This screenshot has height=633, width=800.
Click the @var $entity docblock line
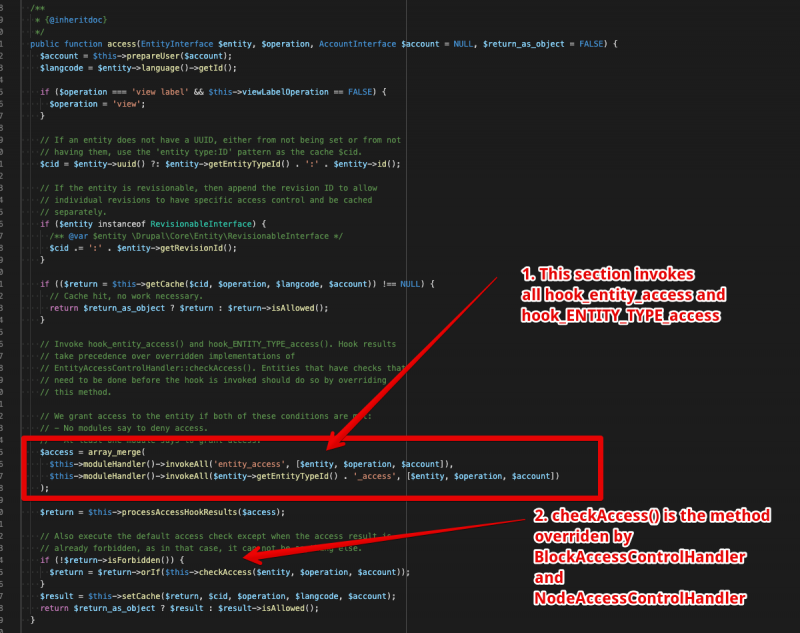pos(196,236)
